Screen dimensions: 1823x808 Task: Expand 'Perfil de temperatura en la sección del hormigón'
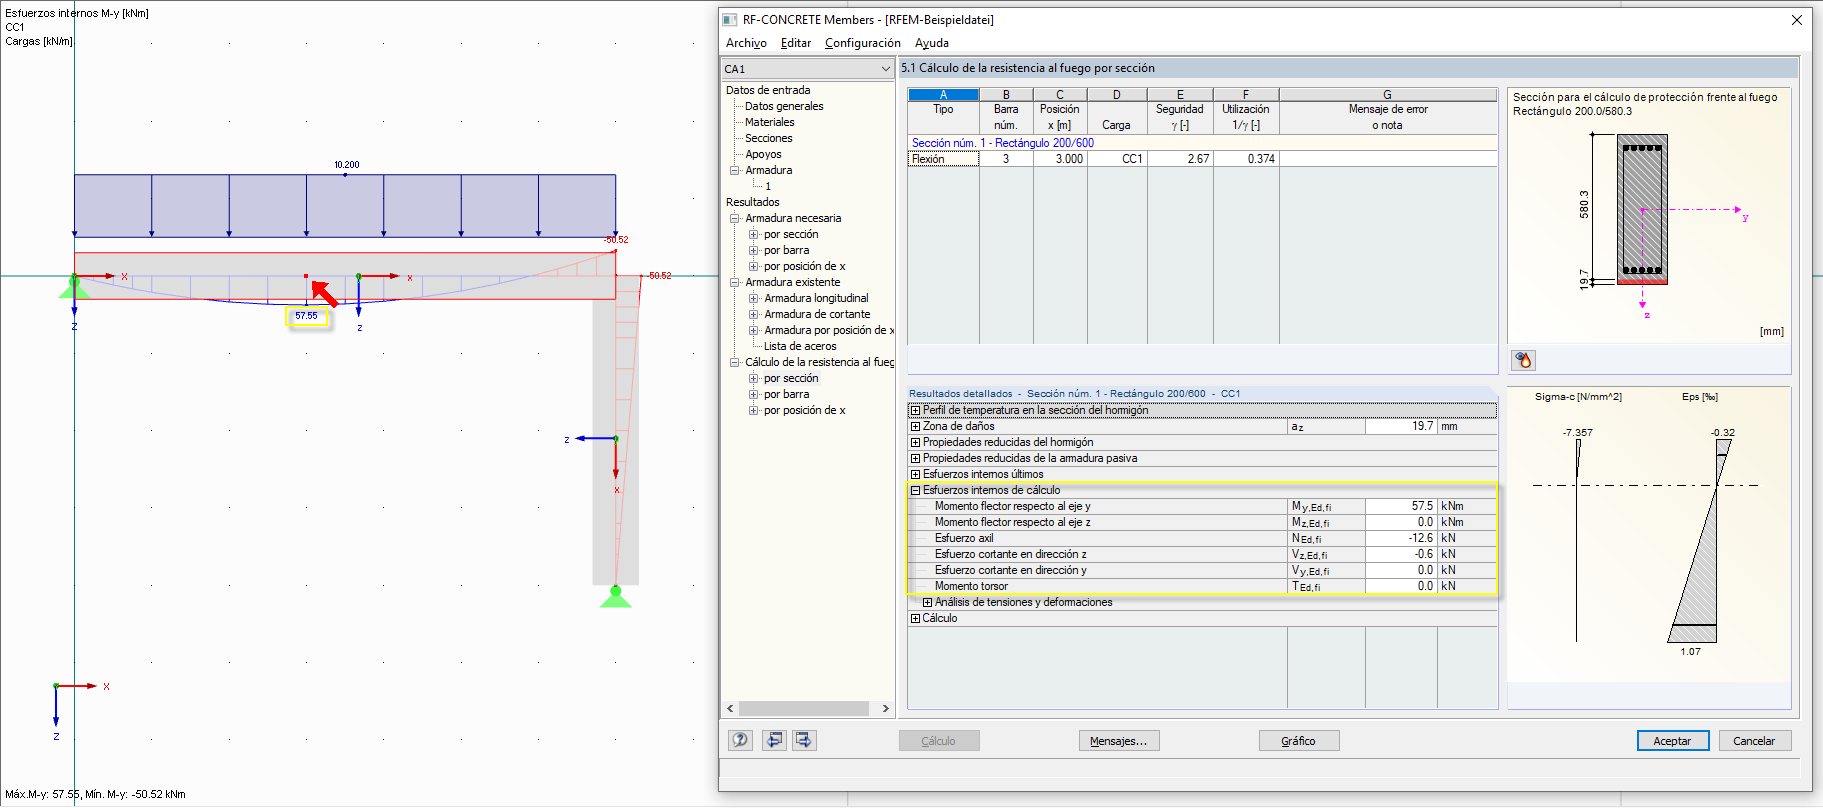click(x=915, y=410)
